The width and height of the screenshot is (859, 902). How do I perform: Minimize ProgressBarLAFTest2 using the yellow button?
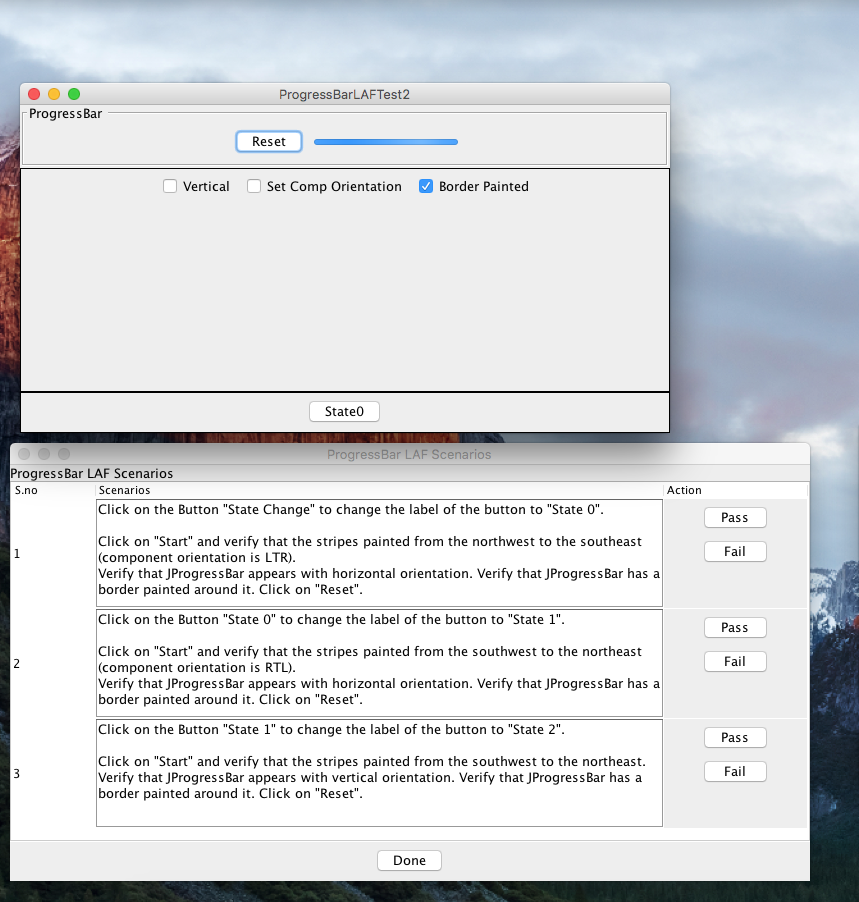54,94
